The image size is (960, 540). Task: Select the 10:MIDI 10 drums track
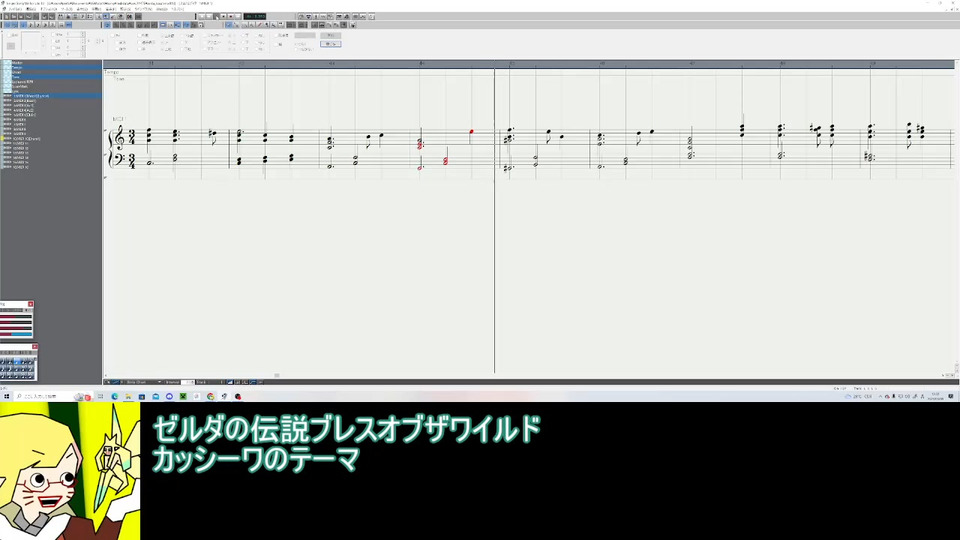(x=51, y=139)
